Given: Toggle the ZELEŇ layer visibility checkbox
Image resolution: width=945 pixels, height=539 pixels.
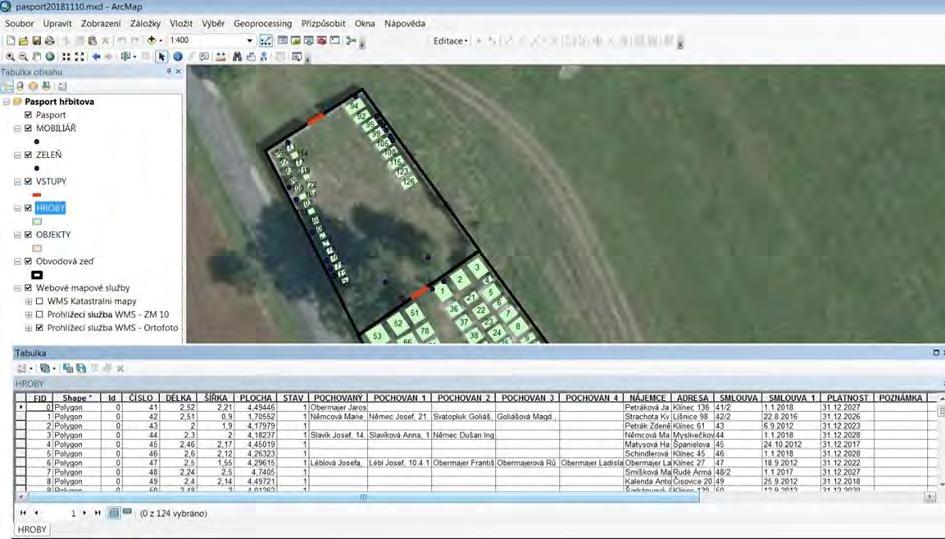Looking at the screenshot, I should pos(28,154).
